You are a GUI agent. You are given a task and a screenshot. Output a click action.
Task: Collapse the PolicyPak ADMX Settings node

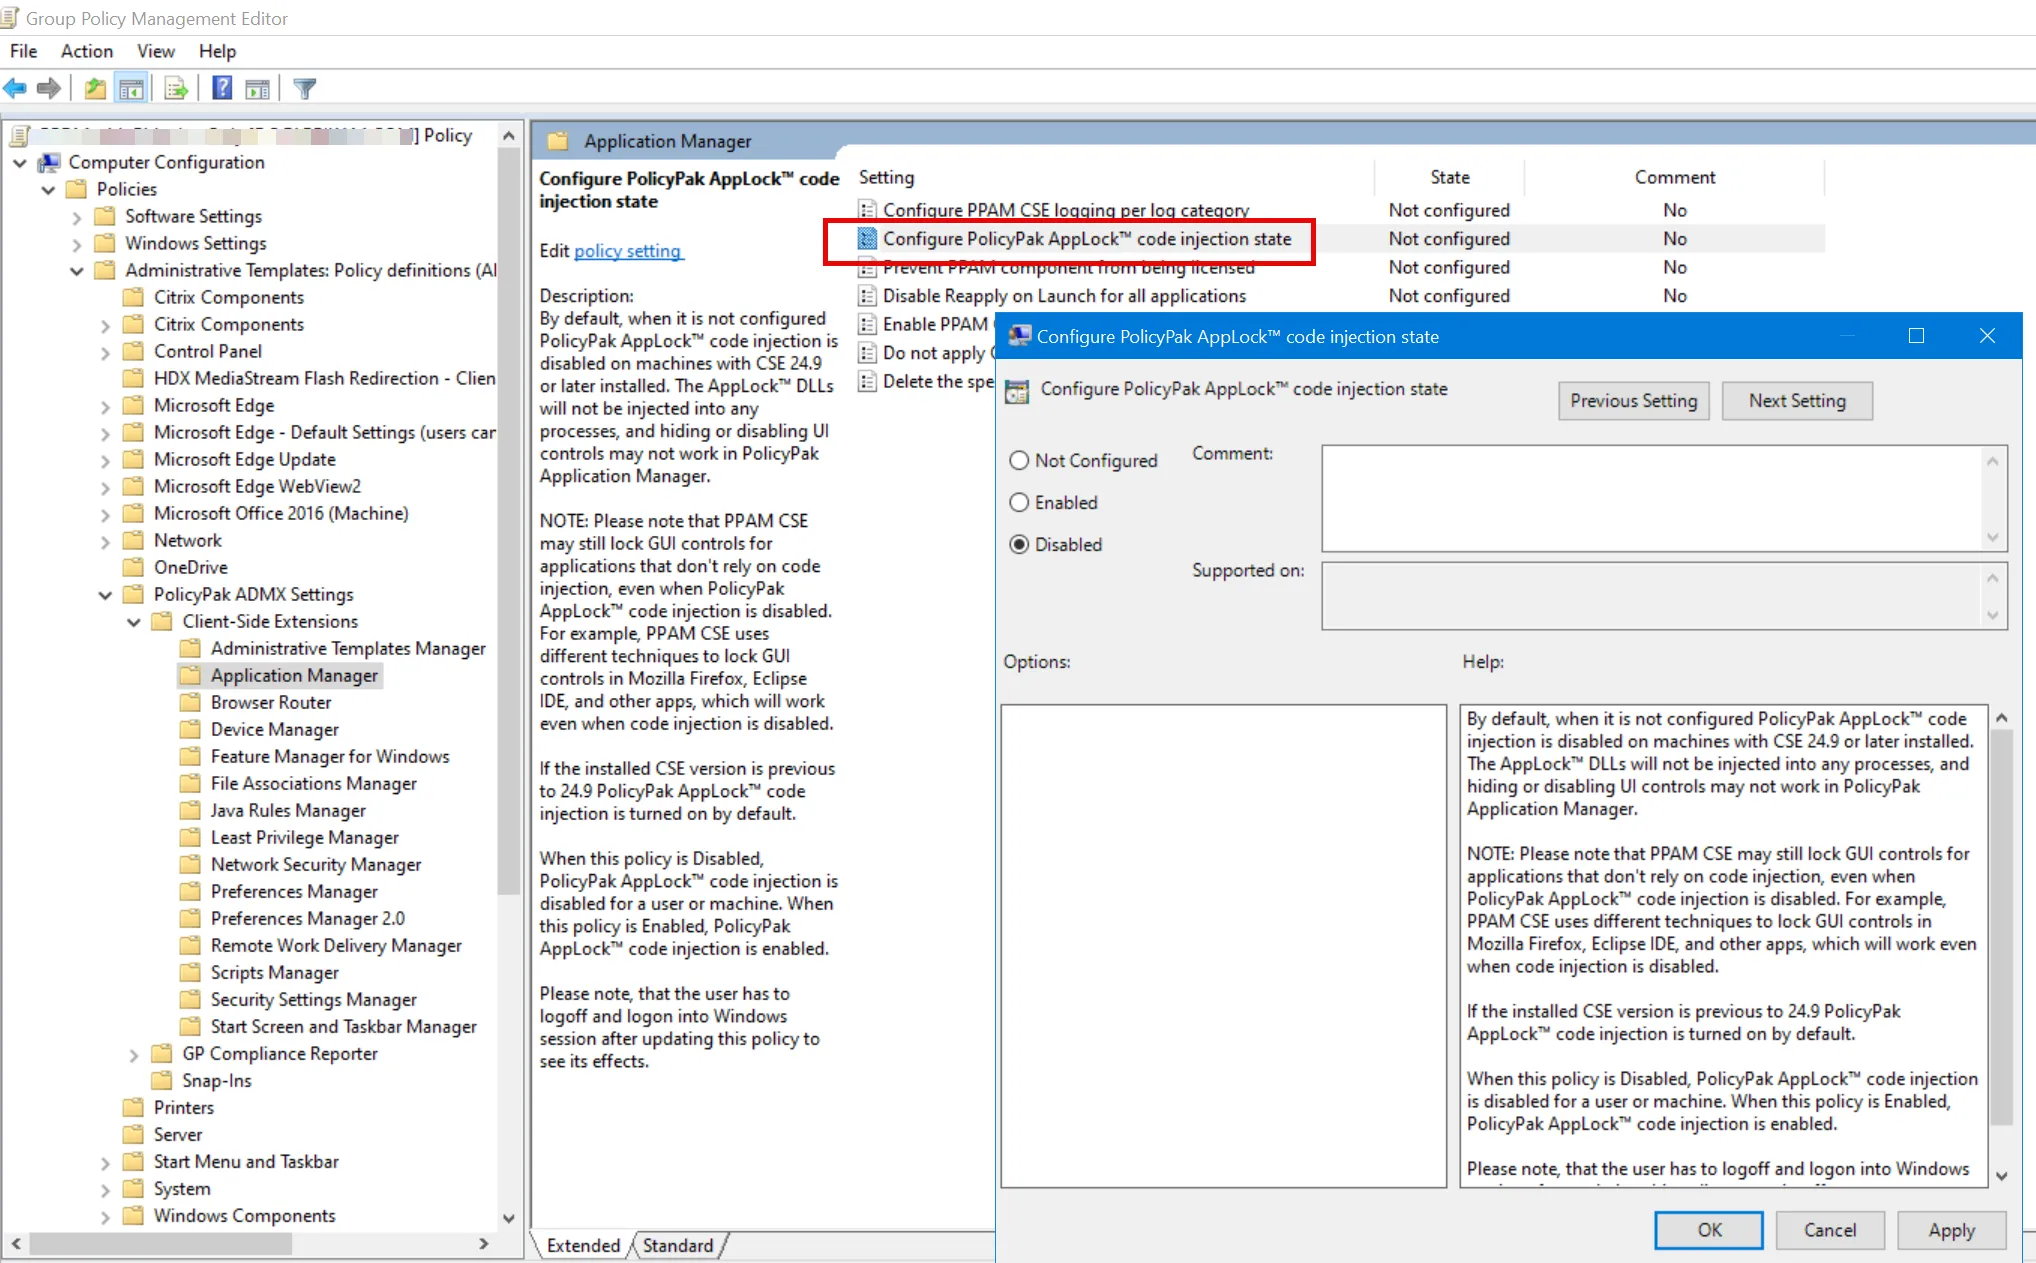[105, 595]
